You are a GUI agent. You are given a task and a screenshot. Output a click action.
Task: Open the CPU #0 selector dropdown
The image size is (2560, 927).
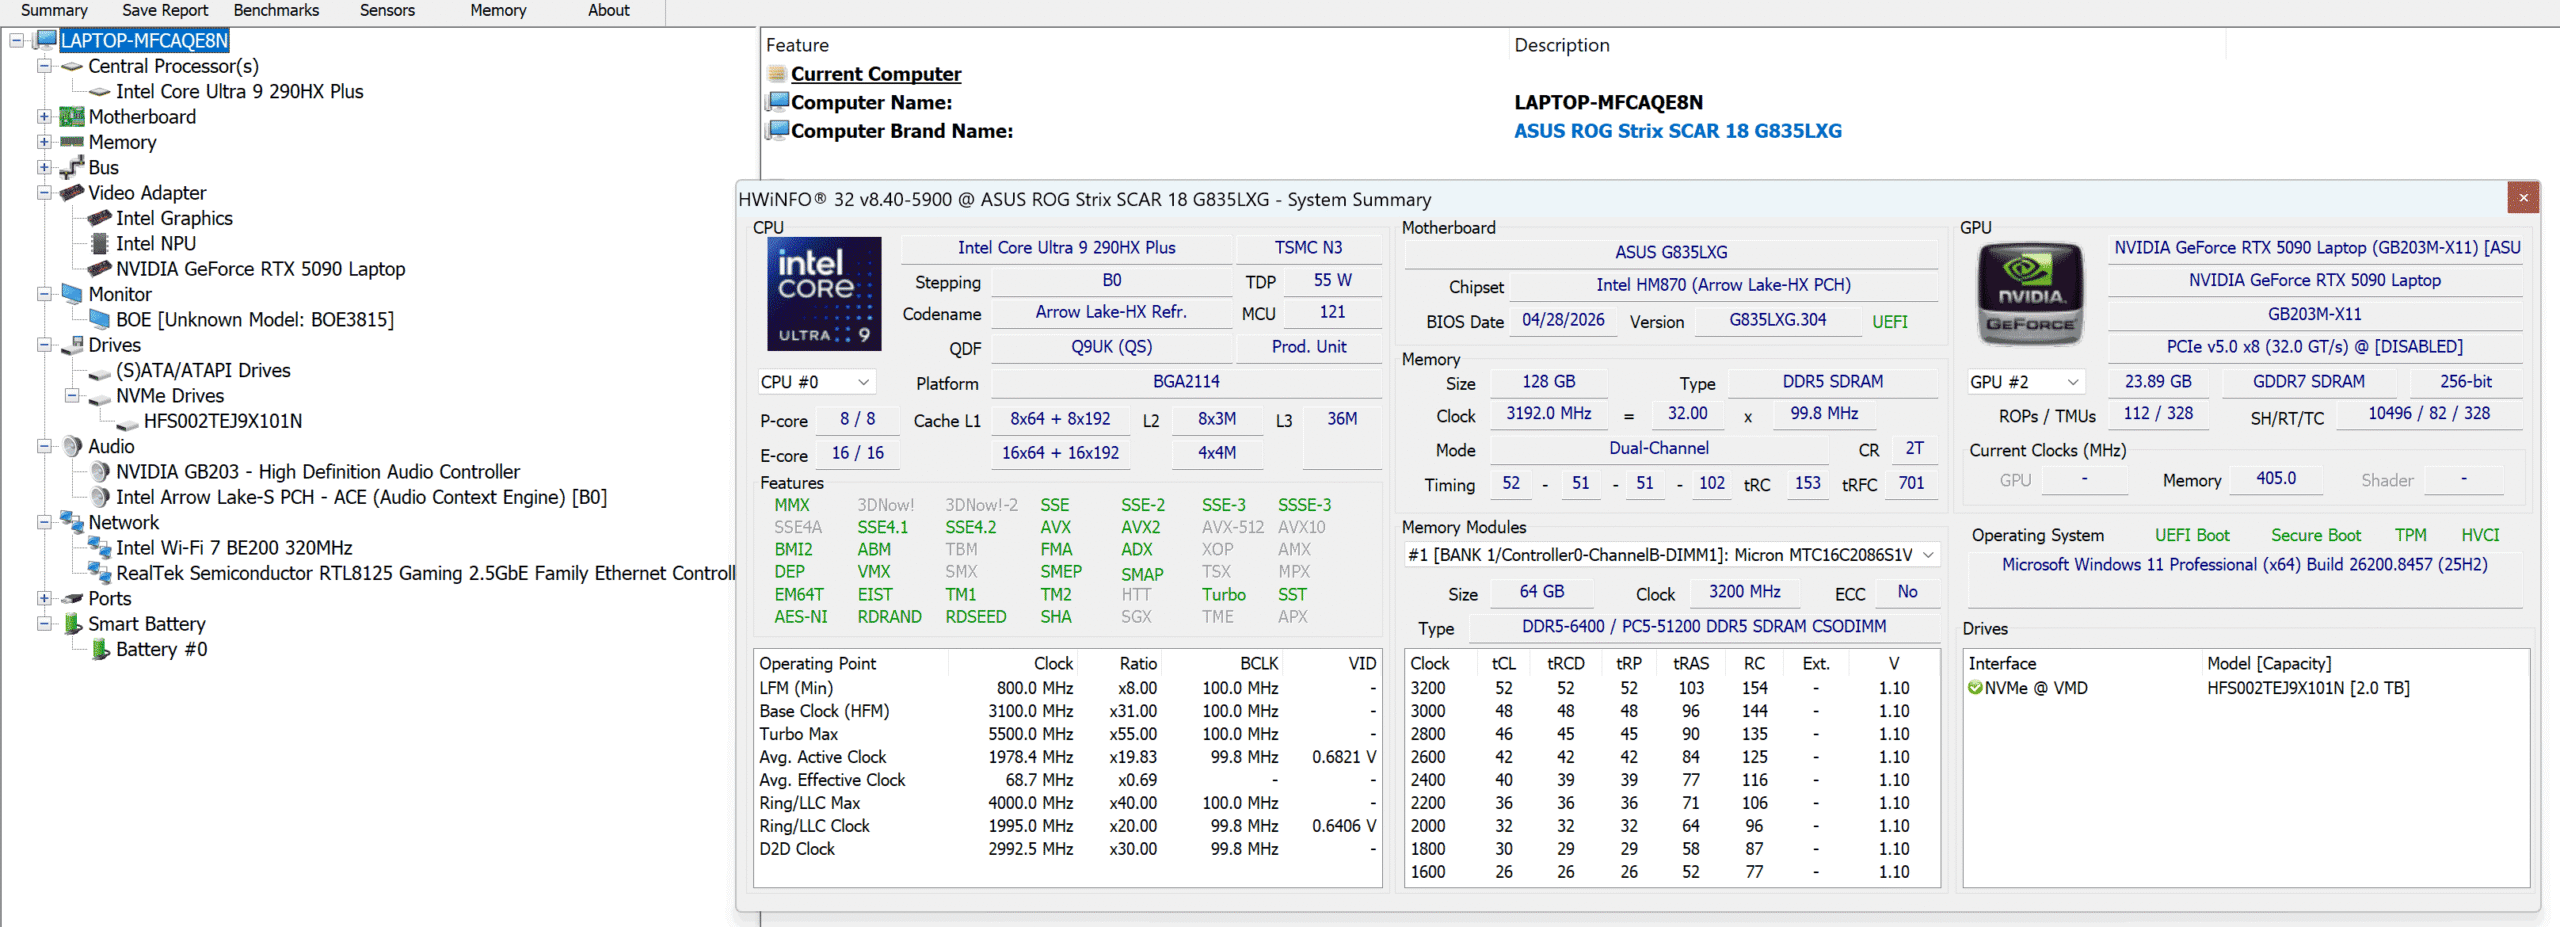tap(816, 382)
